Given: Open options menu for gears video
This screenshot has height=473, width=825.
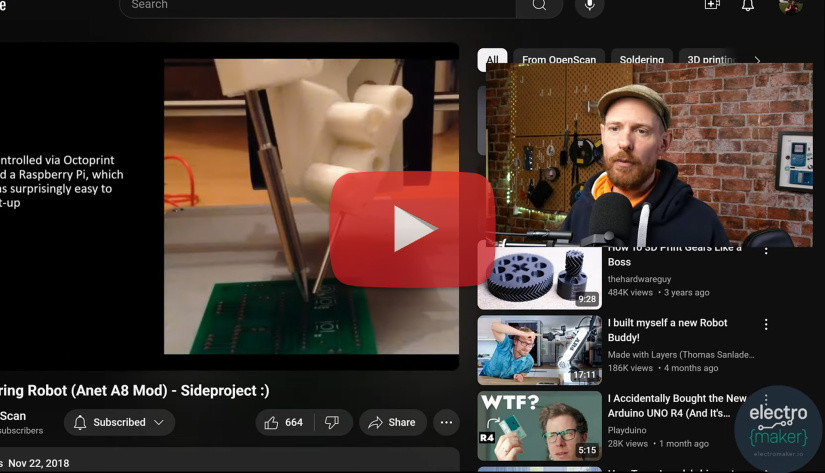Looking at the screenshot, I should coord(766,251).
